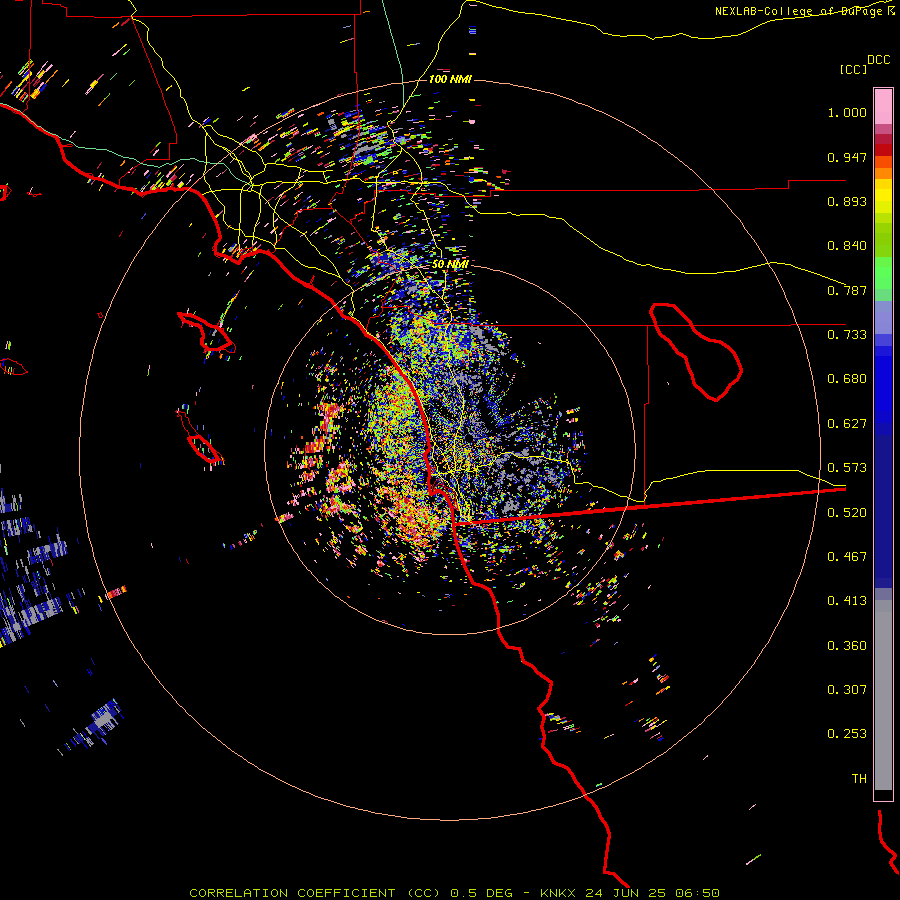
Task: Click the [CC] unit label
Action: (853, 69)
